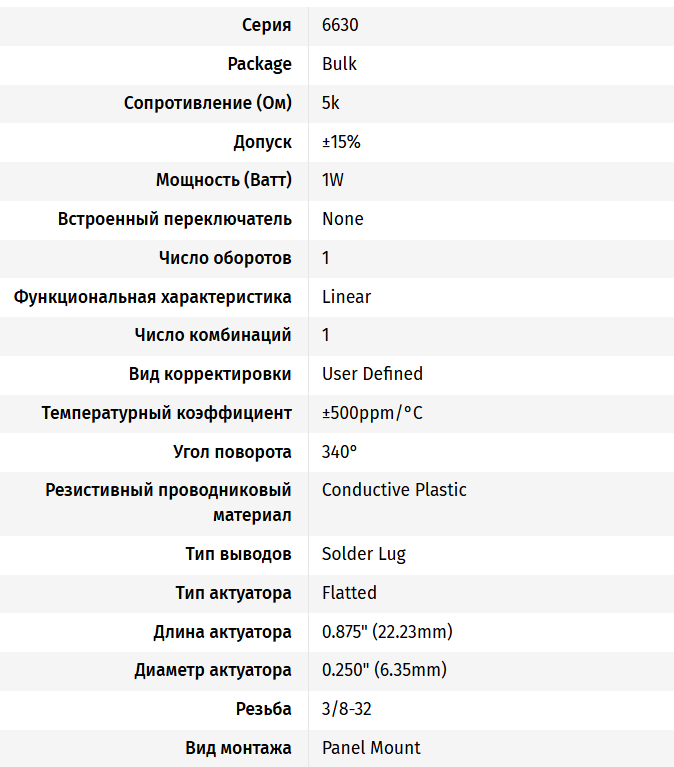This screenshot has height=767, width=674.
Task: Click the Linear characteristic value
Action: 346,297
